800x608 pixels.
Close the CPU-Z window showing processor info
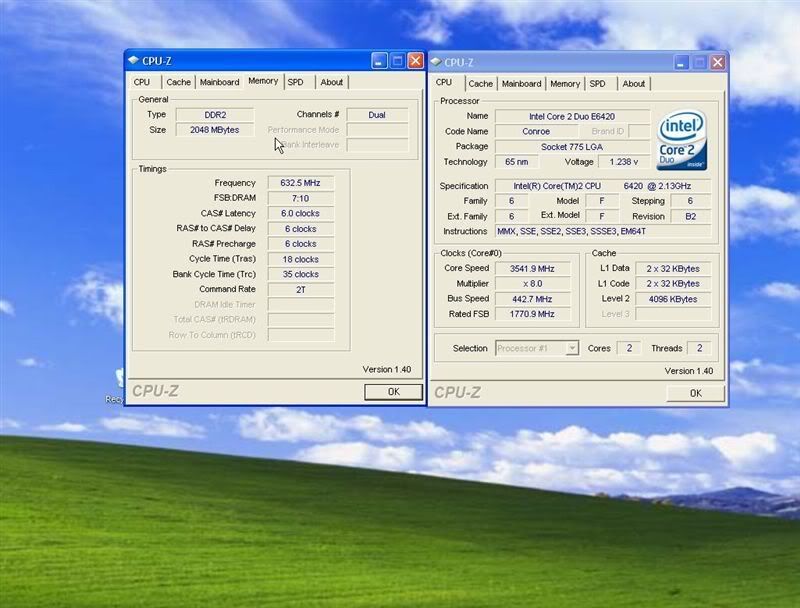[x=718, y=62]
